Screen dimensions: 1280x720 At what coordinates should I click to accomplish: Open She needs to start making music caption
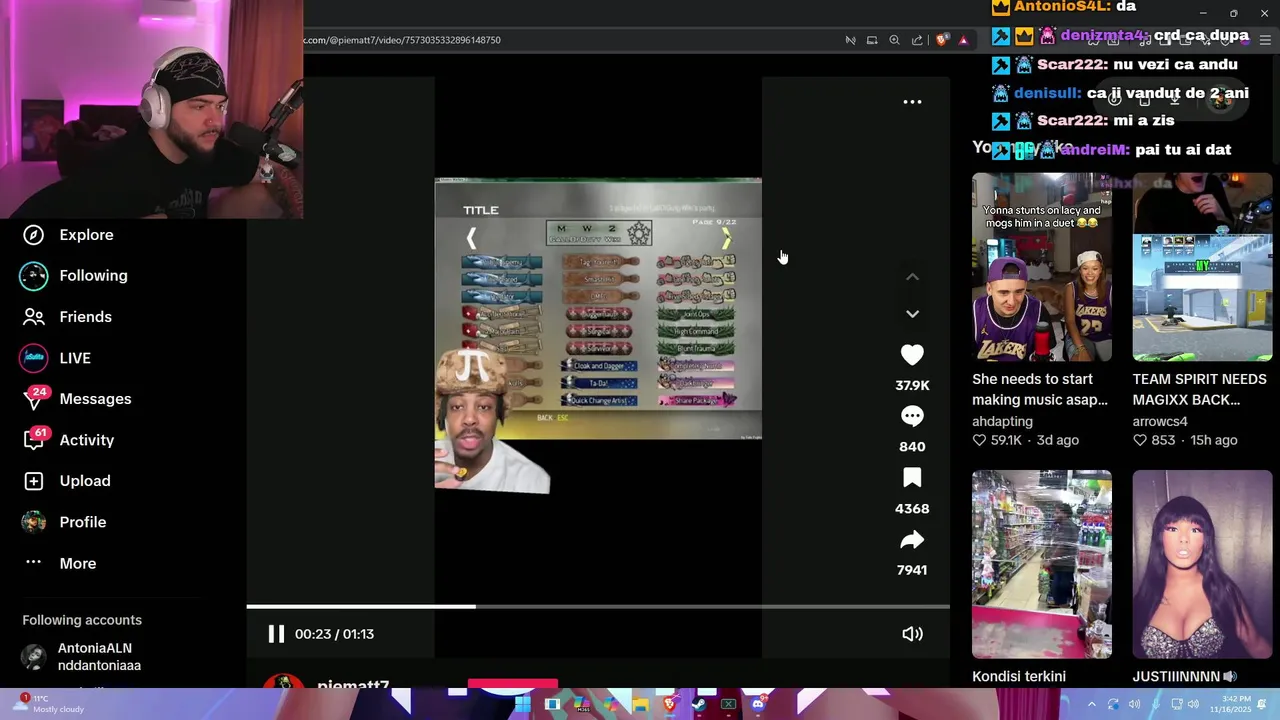[x=1040, y=389]
